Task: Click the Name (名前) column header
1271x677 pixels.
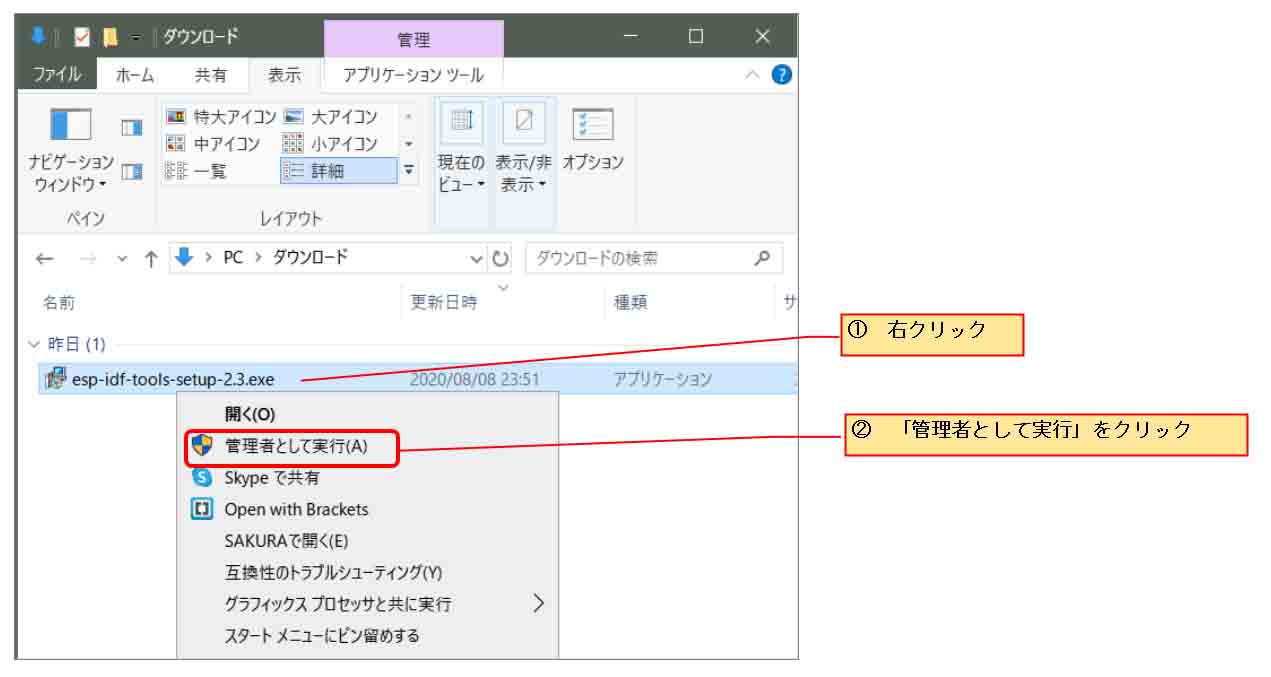Action: coord(59,302)
